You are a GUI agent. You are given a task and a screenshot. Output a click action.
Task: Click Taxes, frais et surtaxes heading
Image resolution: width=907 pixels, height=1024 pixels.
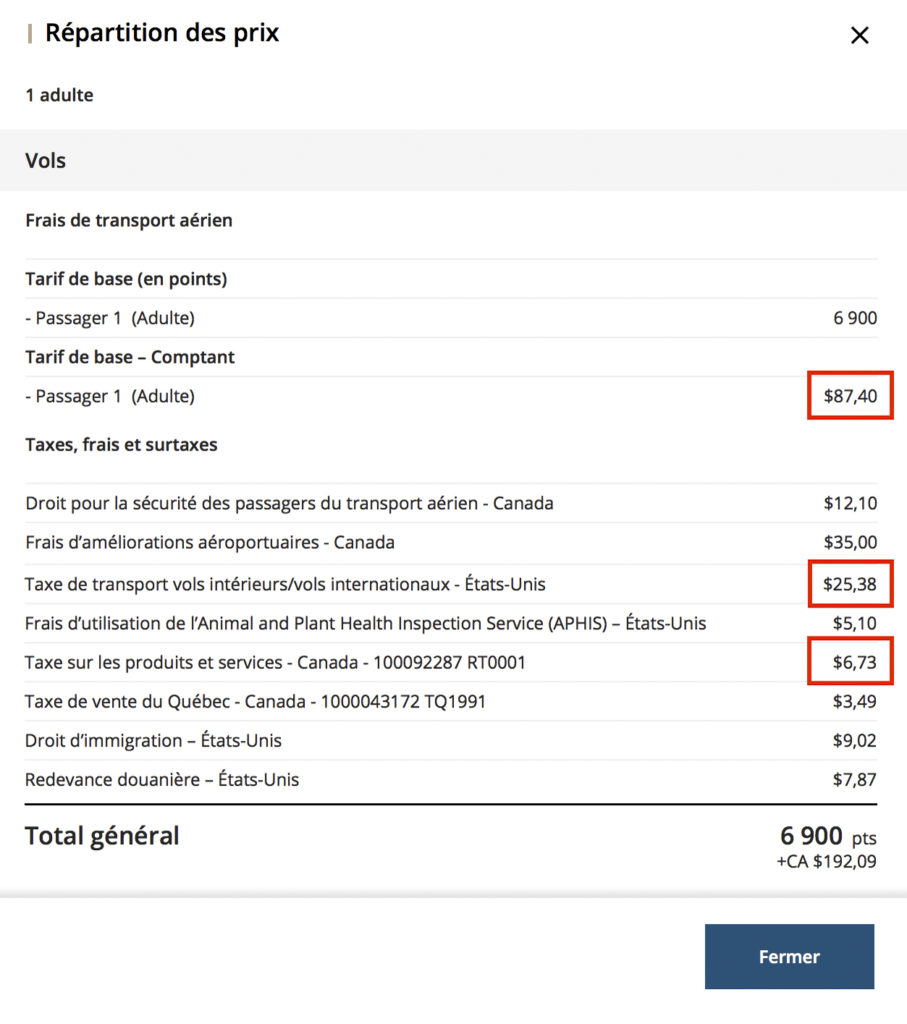click(121, 445)
